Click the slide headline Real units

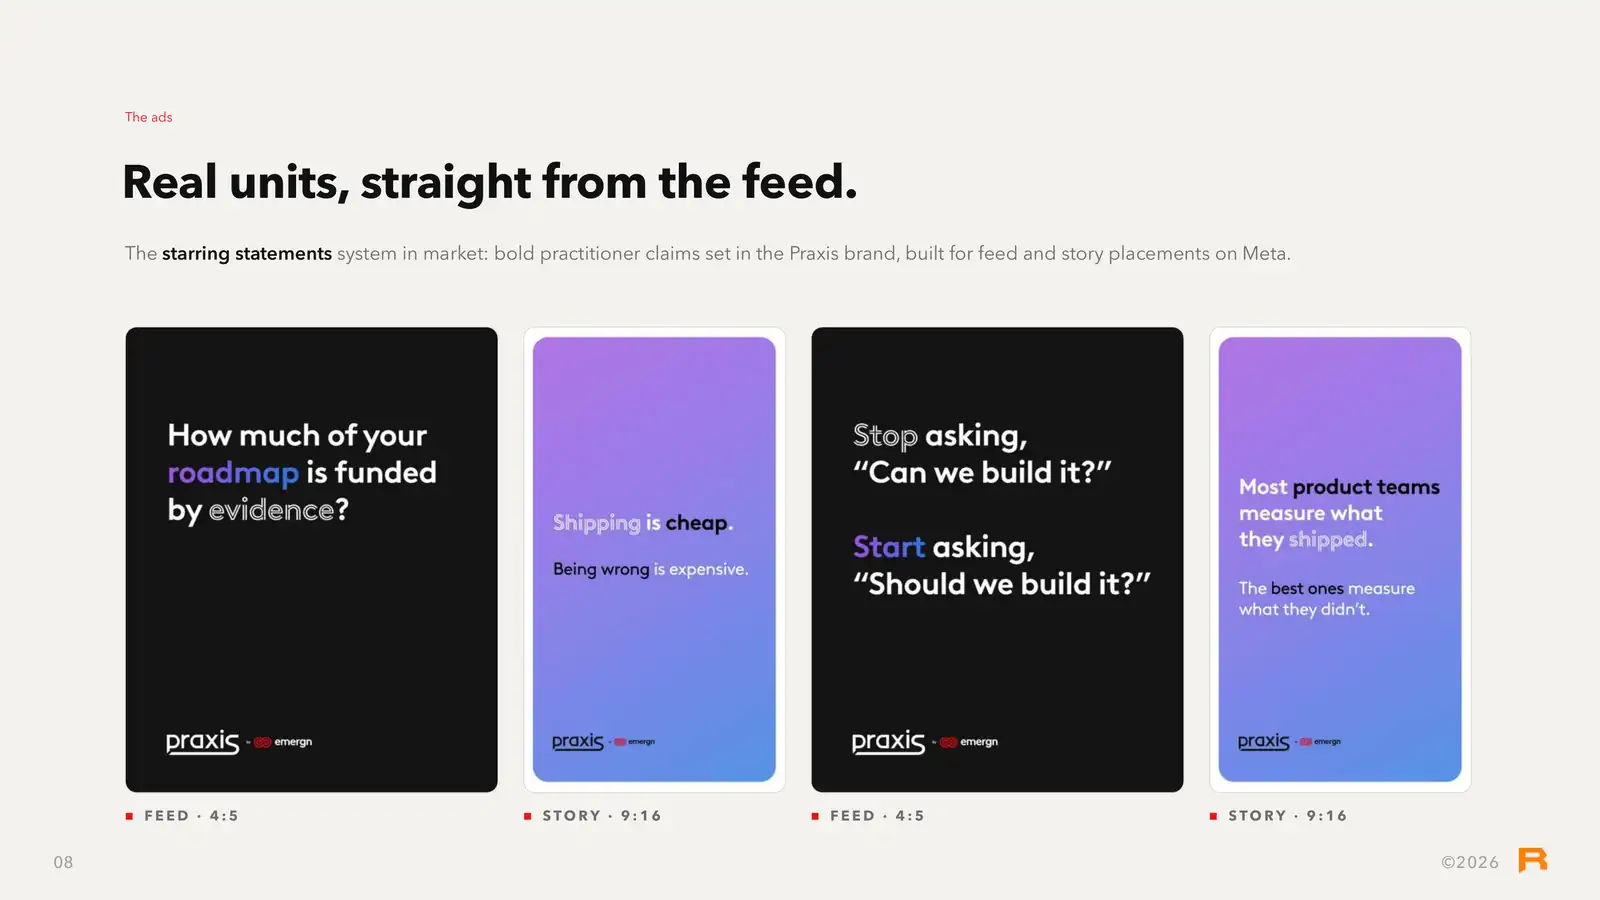tap(490, 183)
